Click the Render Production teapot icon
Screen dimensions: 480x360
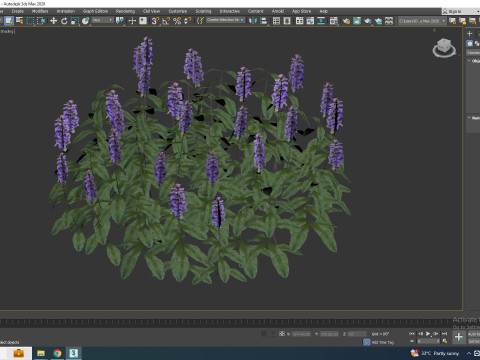click(x=368, y=21)
